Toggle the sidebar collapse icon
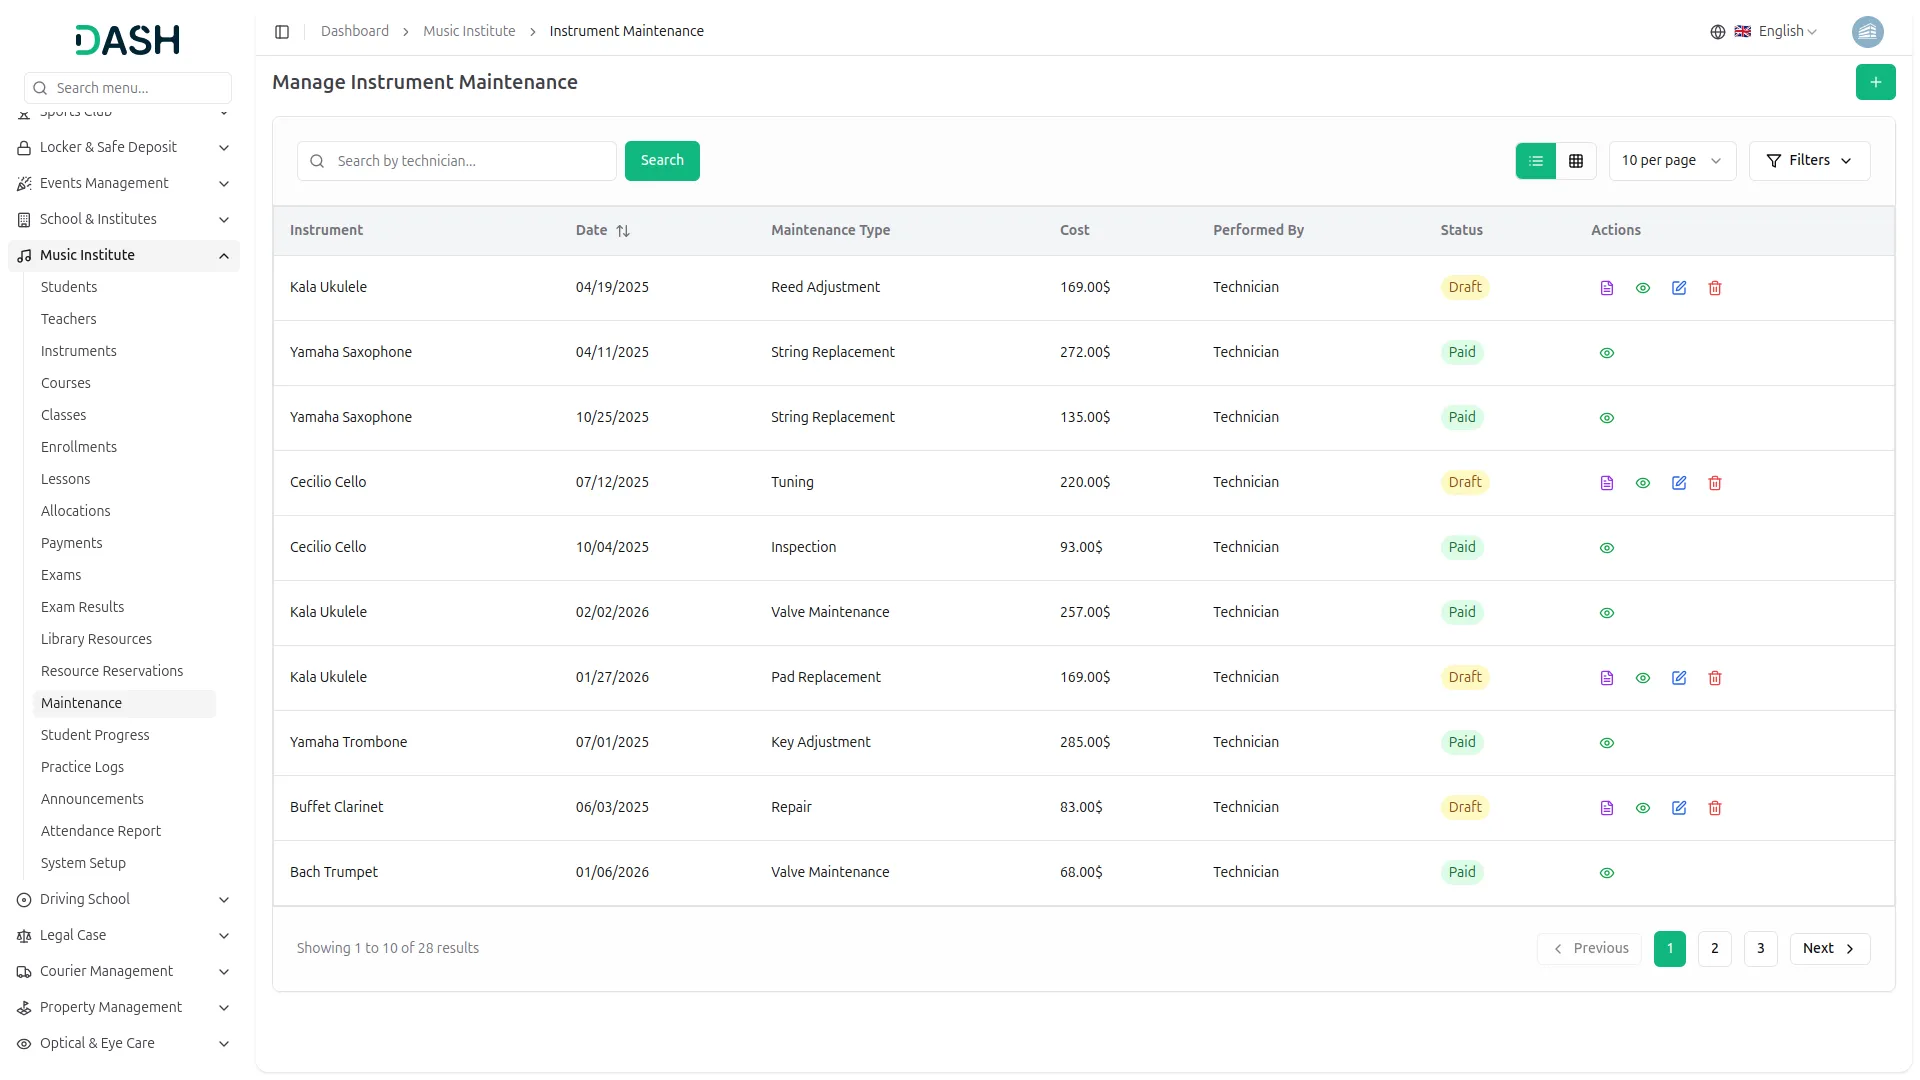Image resolution: width=1920 pixels, height=1080 pixels. 282,32
